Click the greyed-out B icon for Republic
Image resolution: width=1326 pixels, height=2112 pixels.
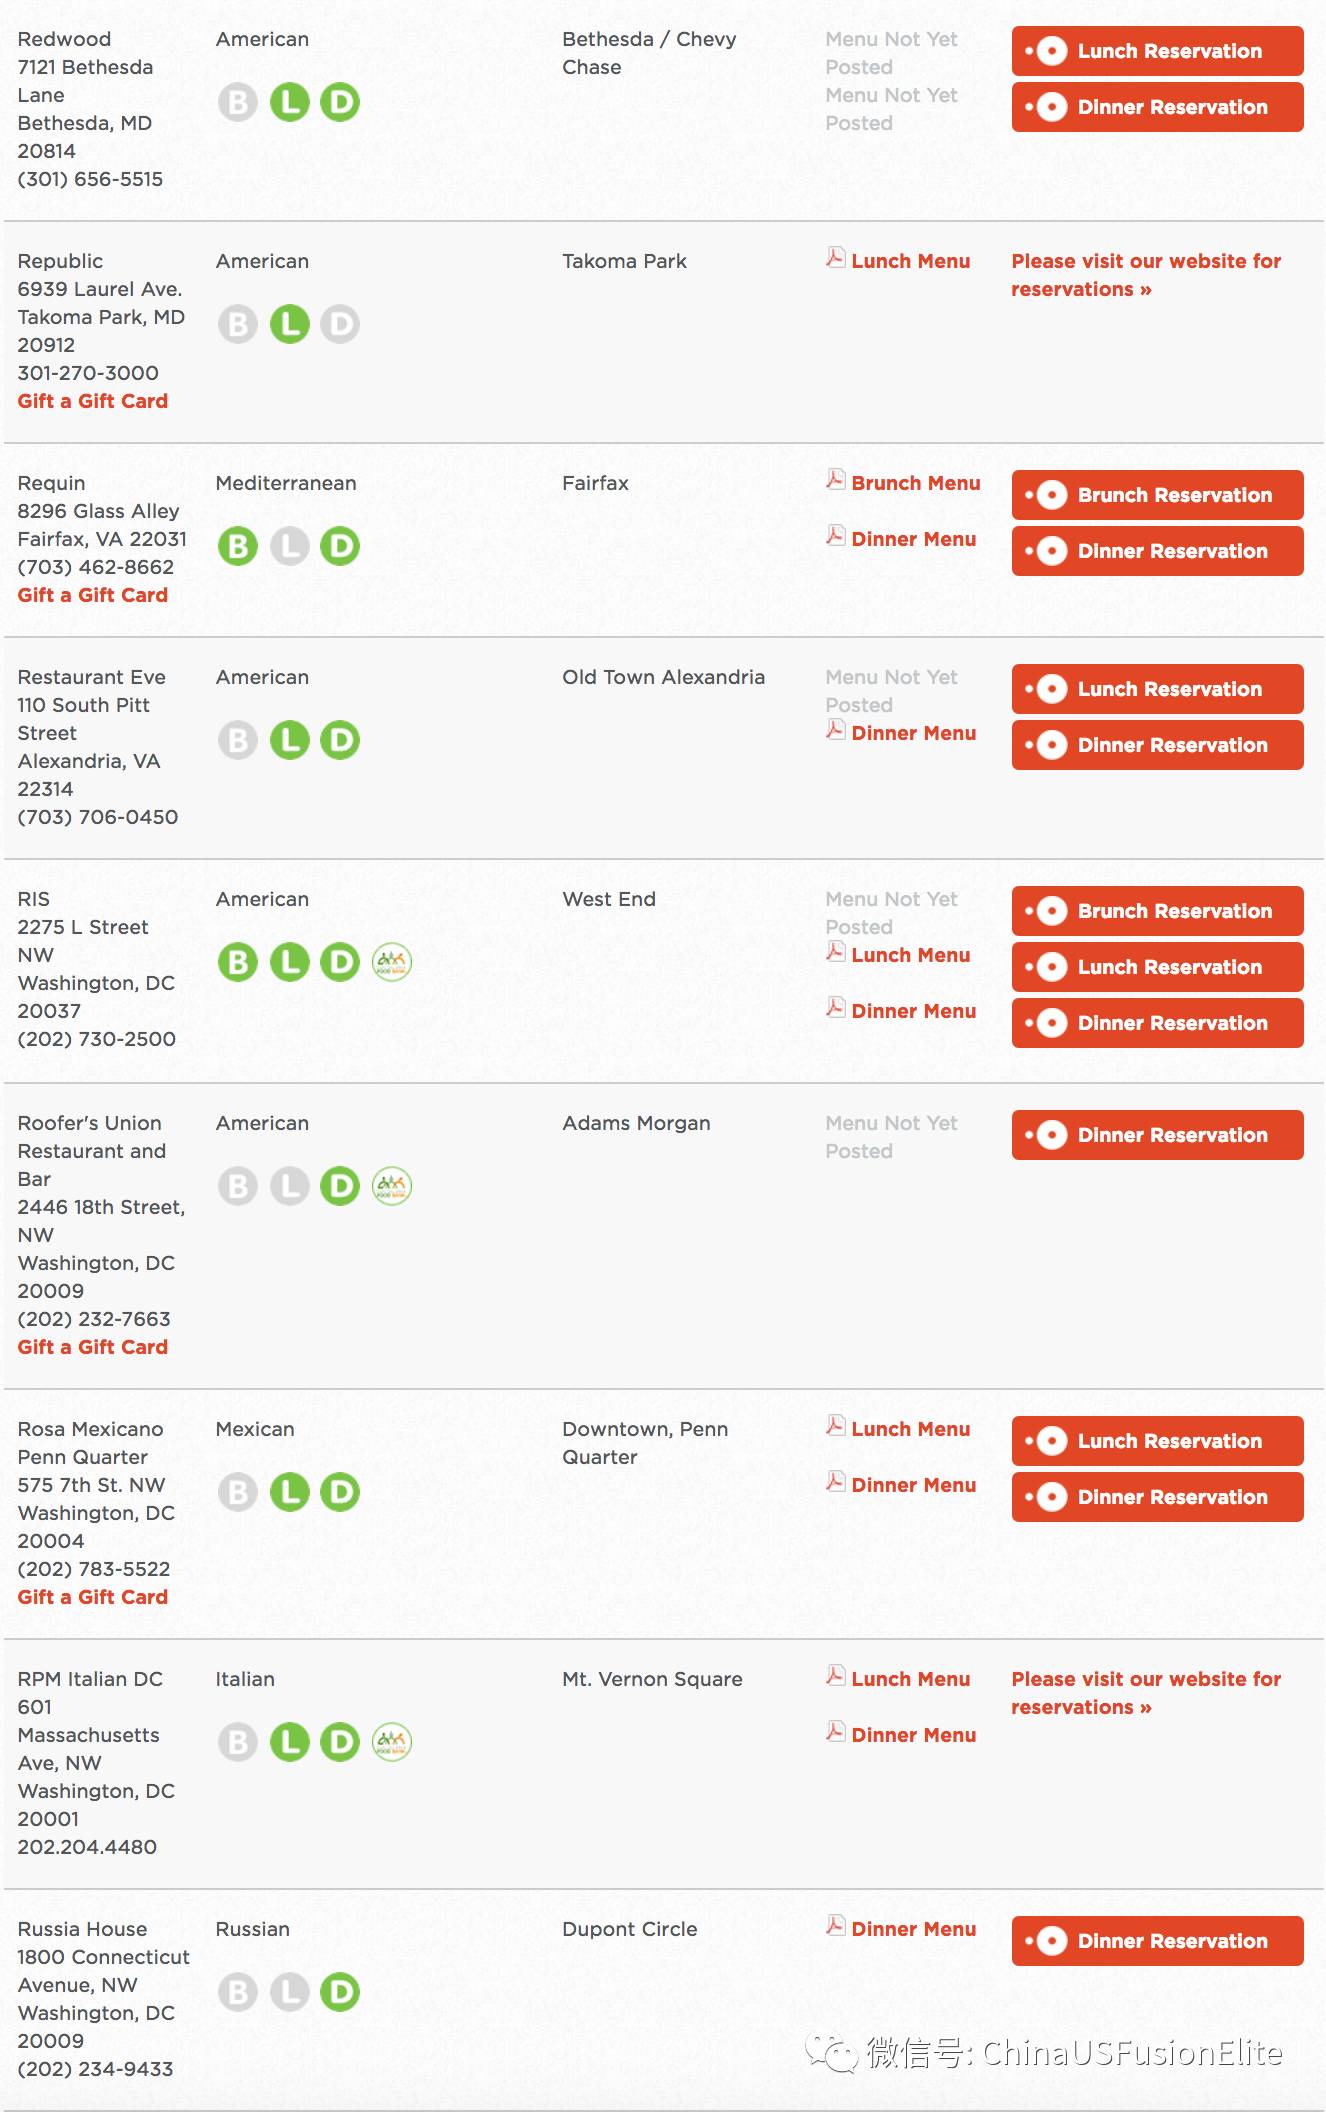pos(238,324)
